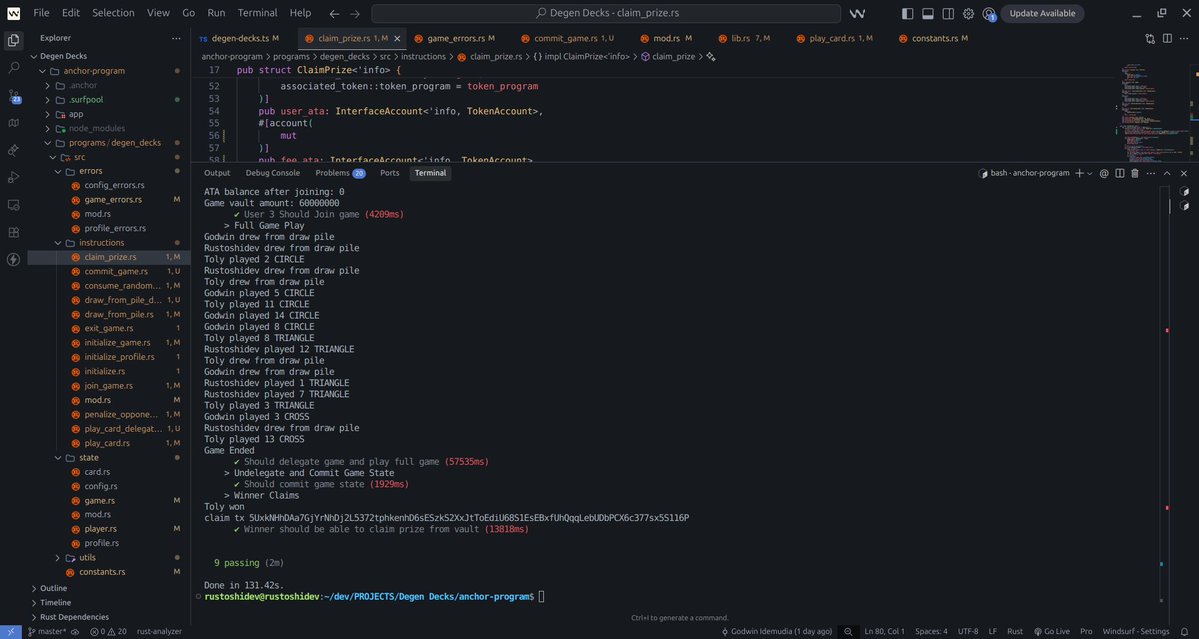1199x639 pixels.
Task: Open the Selection menu
Action: click(x=113, y=13)
